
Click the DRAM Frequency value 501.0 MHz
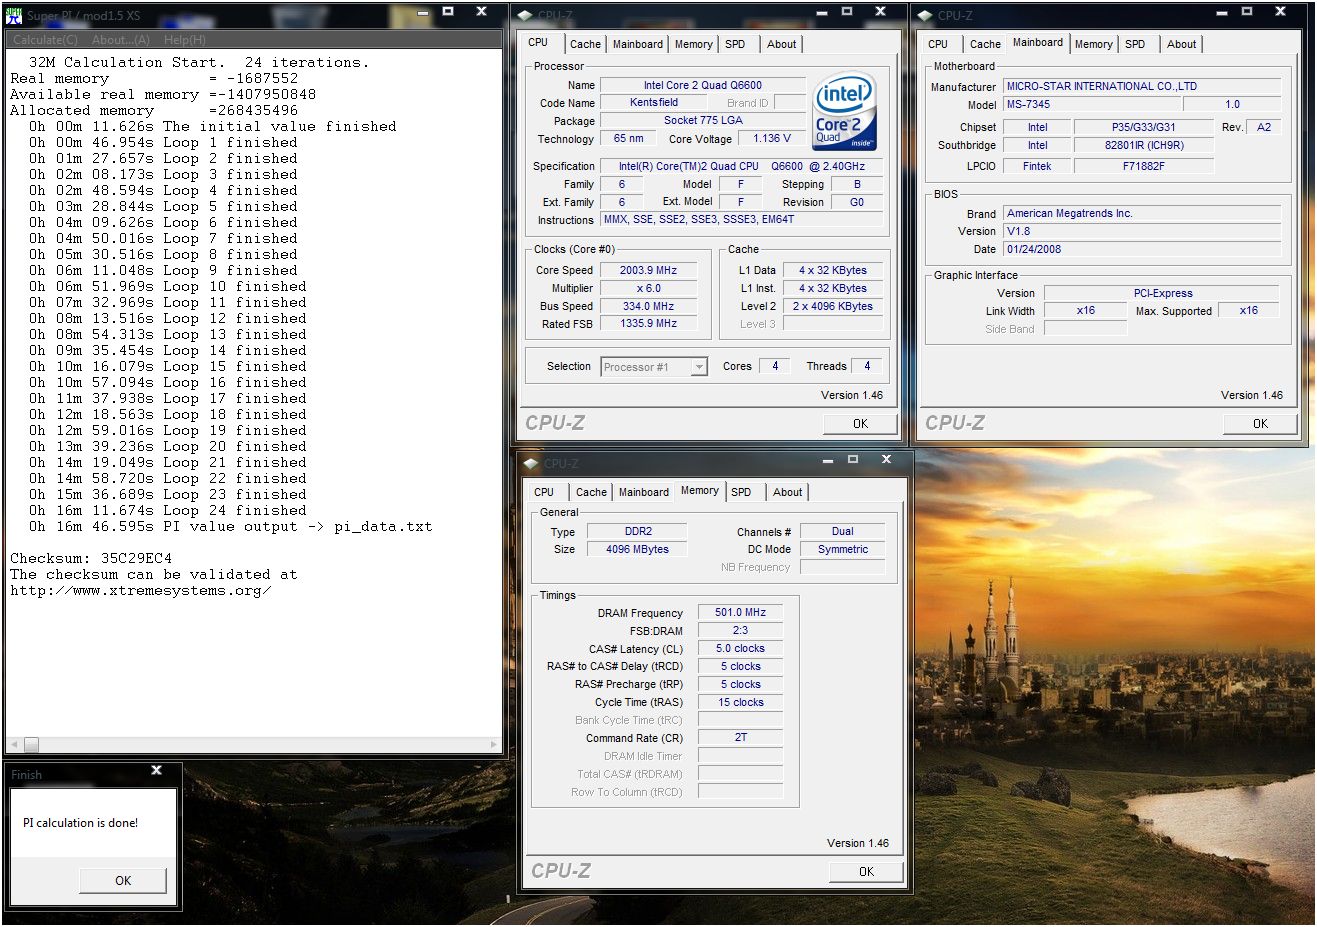tap(740, 612)
